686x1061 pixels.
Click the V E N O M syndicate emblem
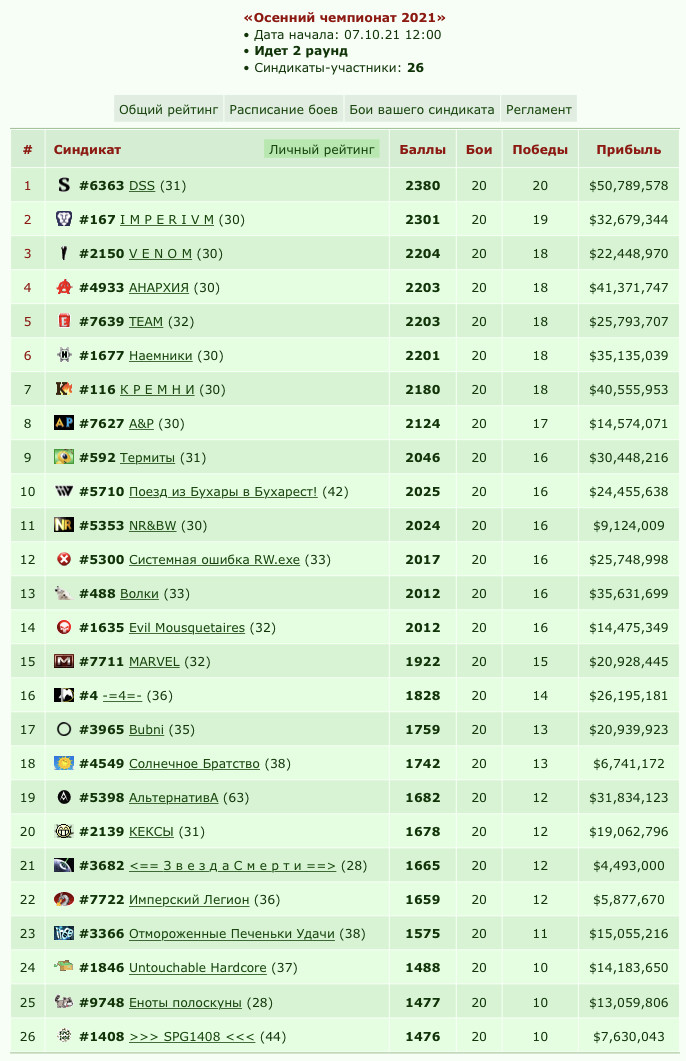click(x=64, y=253)
